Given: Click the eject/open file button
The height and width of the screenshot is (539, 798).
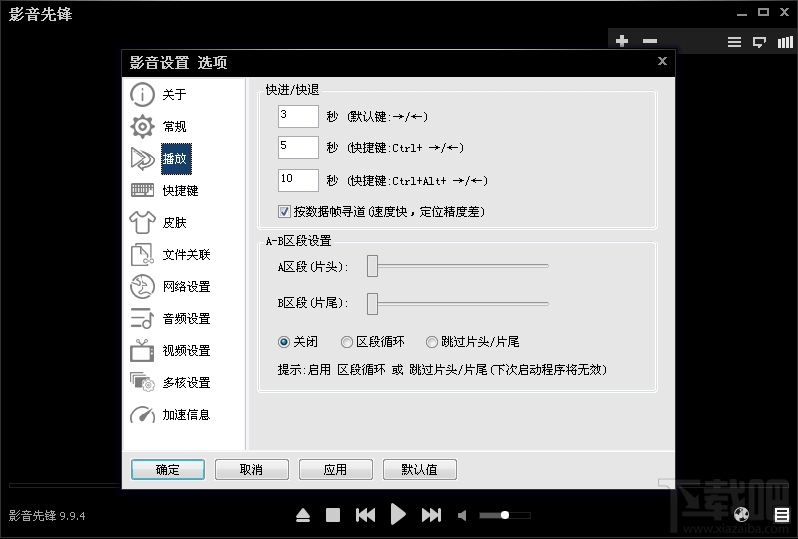Looking at the screenshot, I should coord(303,516).
